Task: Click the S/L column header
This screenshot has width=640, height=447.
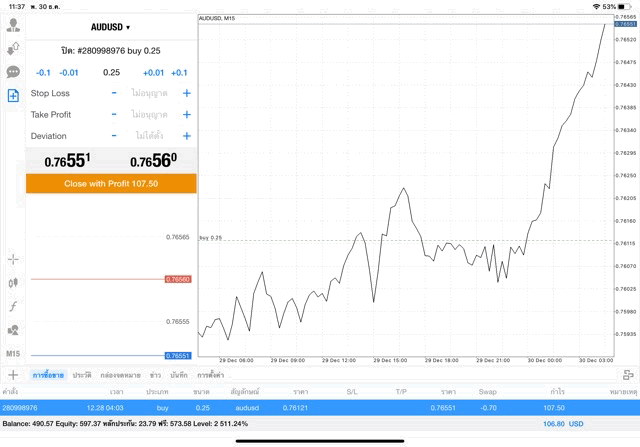Action: [x=352, y=391]
